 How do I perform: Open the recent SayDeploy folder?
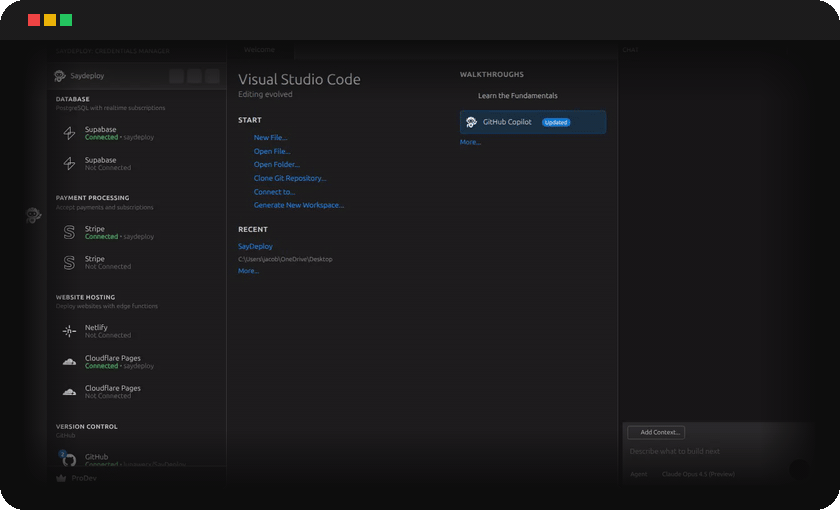[256, 246]
